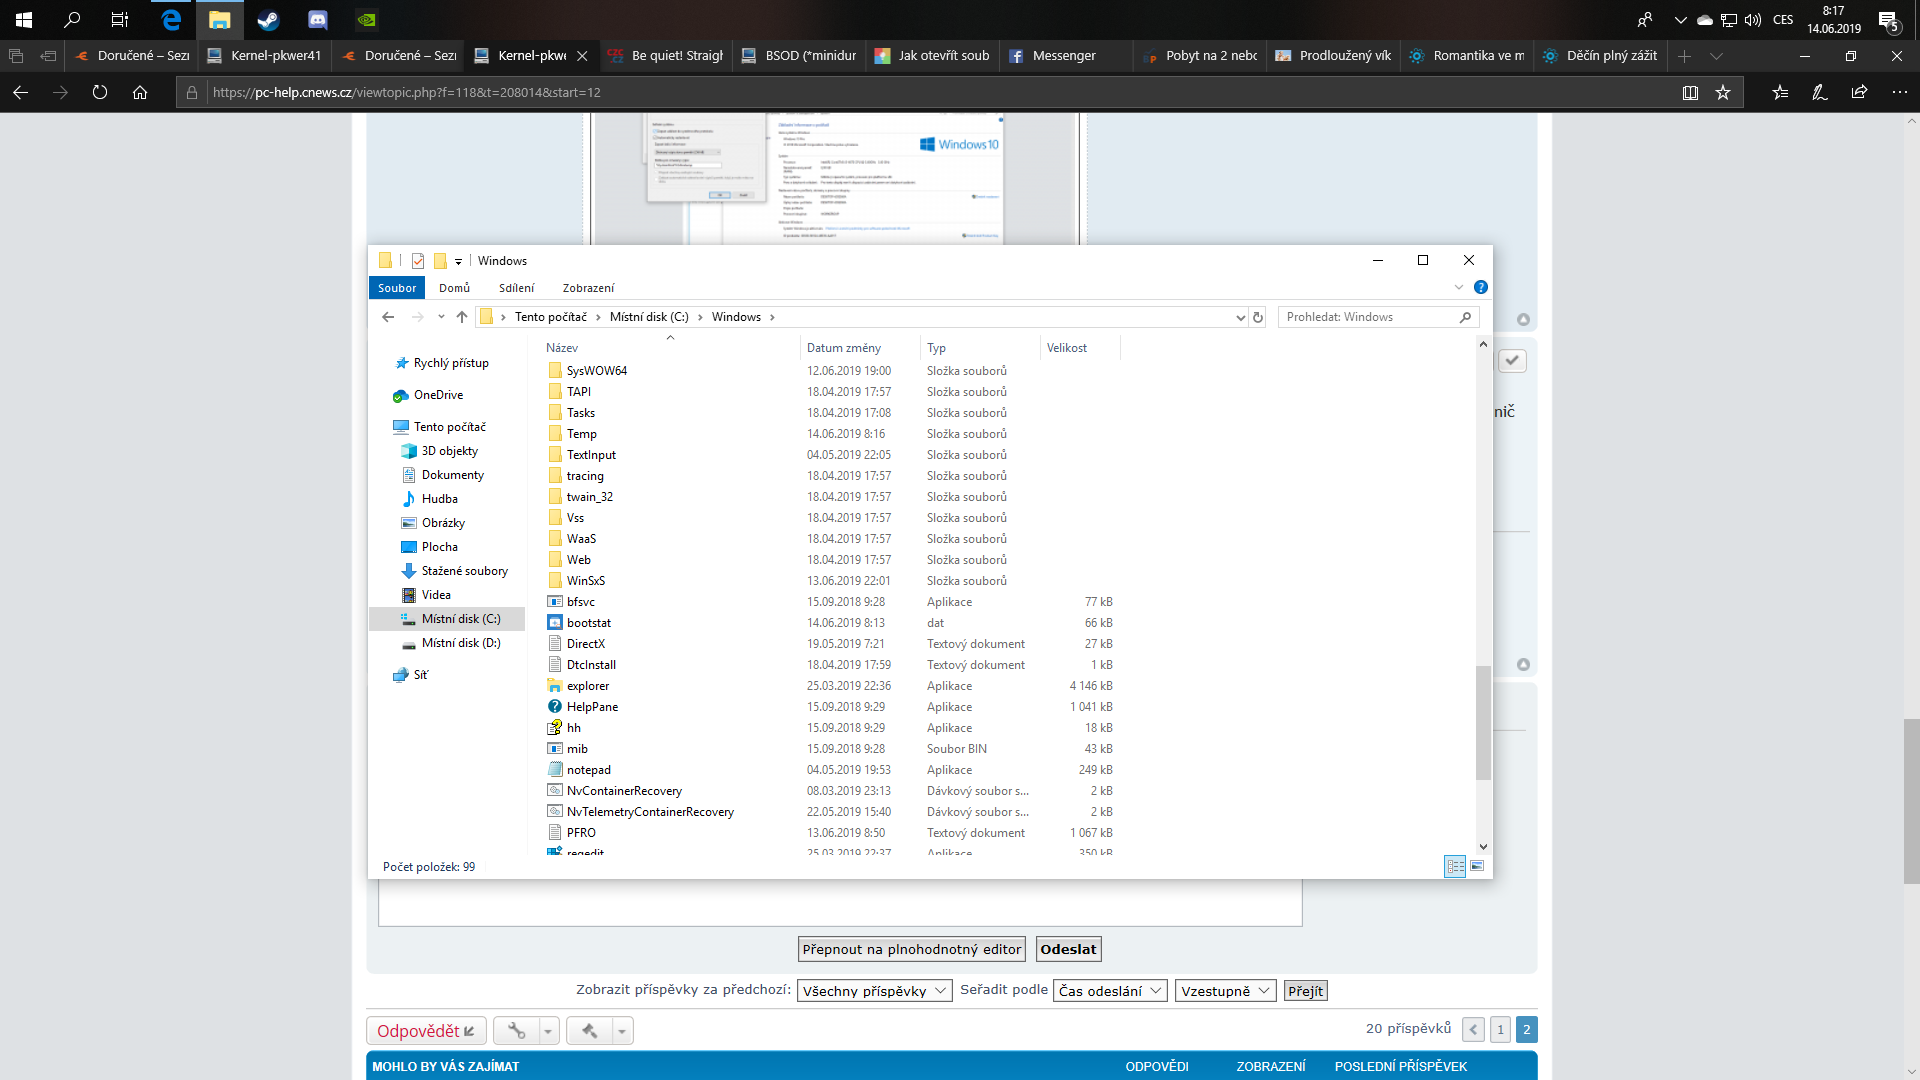Open the Zobrazení ribbon tab
The image size is (1920, 1080).
tap(588, 288)
